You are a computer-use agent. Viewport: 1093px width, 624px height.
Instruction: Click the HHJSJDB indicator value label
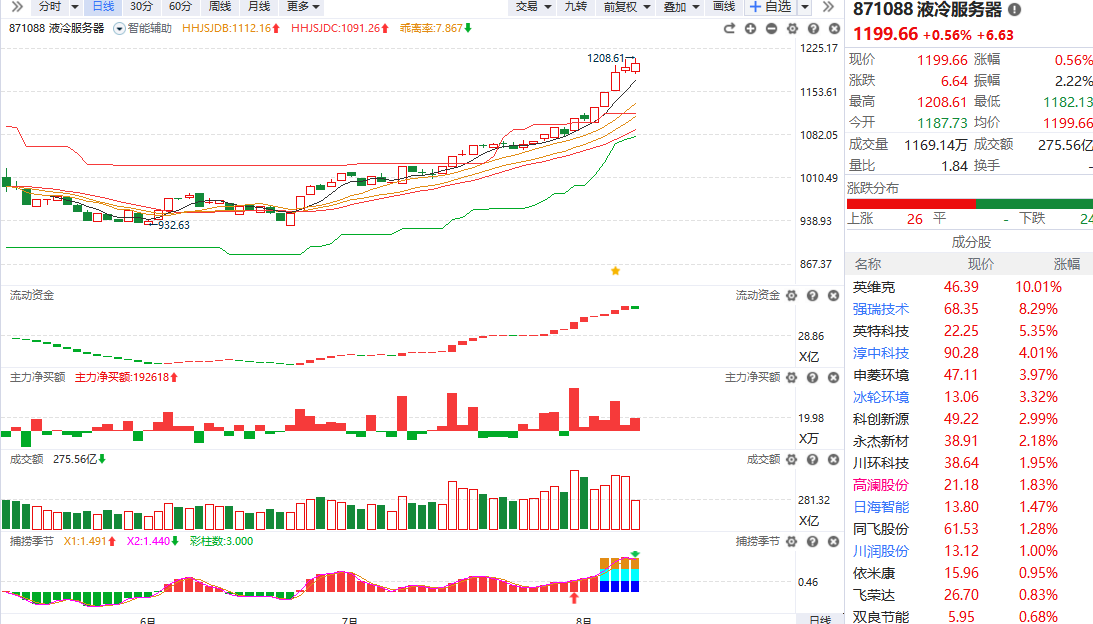tap(230, 29)
